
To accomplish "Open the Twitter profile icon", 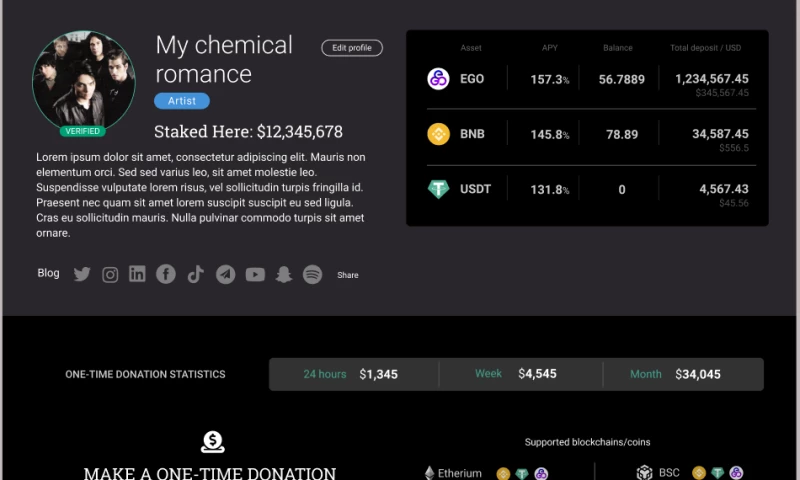I will point(82,274).
